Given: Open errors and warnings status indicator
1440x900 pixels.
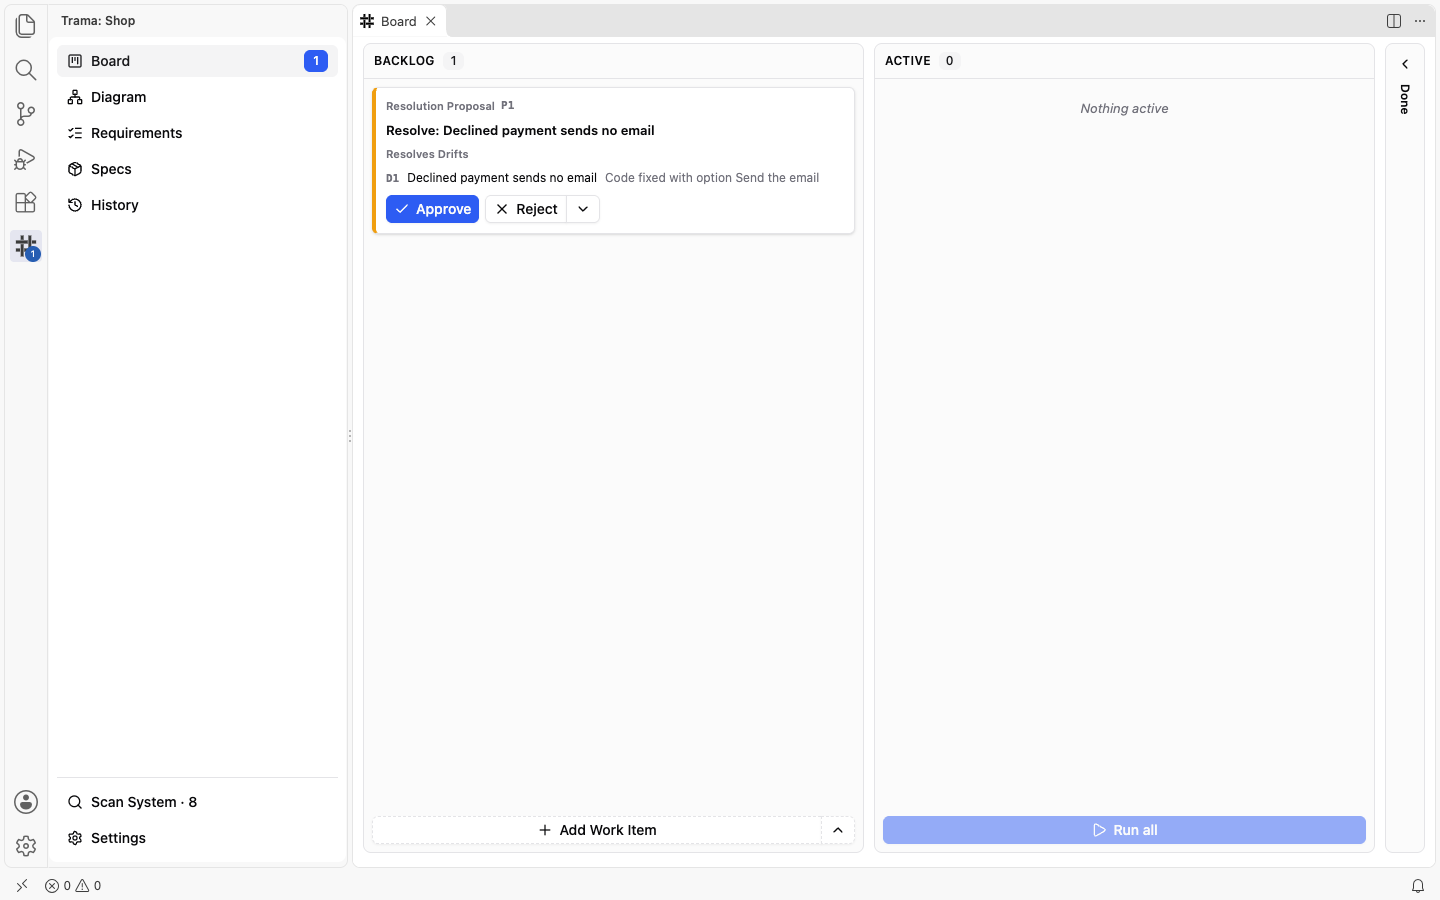Looking at the screenshot, I should coord(73,885).
